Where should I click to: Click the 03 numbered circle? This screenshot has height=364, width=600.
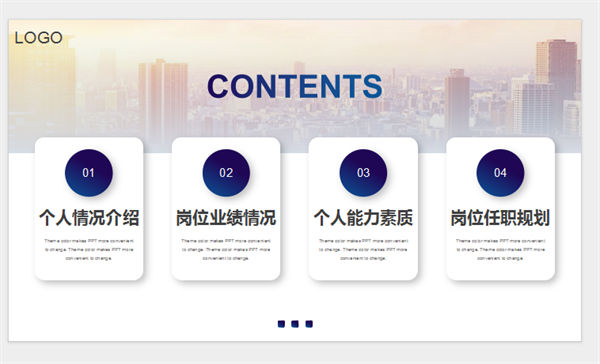point(363,173)
